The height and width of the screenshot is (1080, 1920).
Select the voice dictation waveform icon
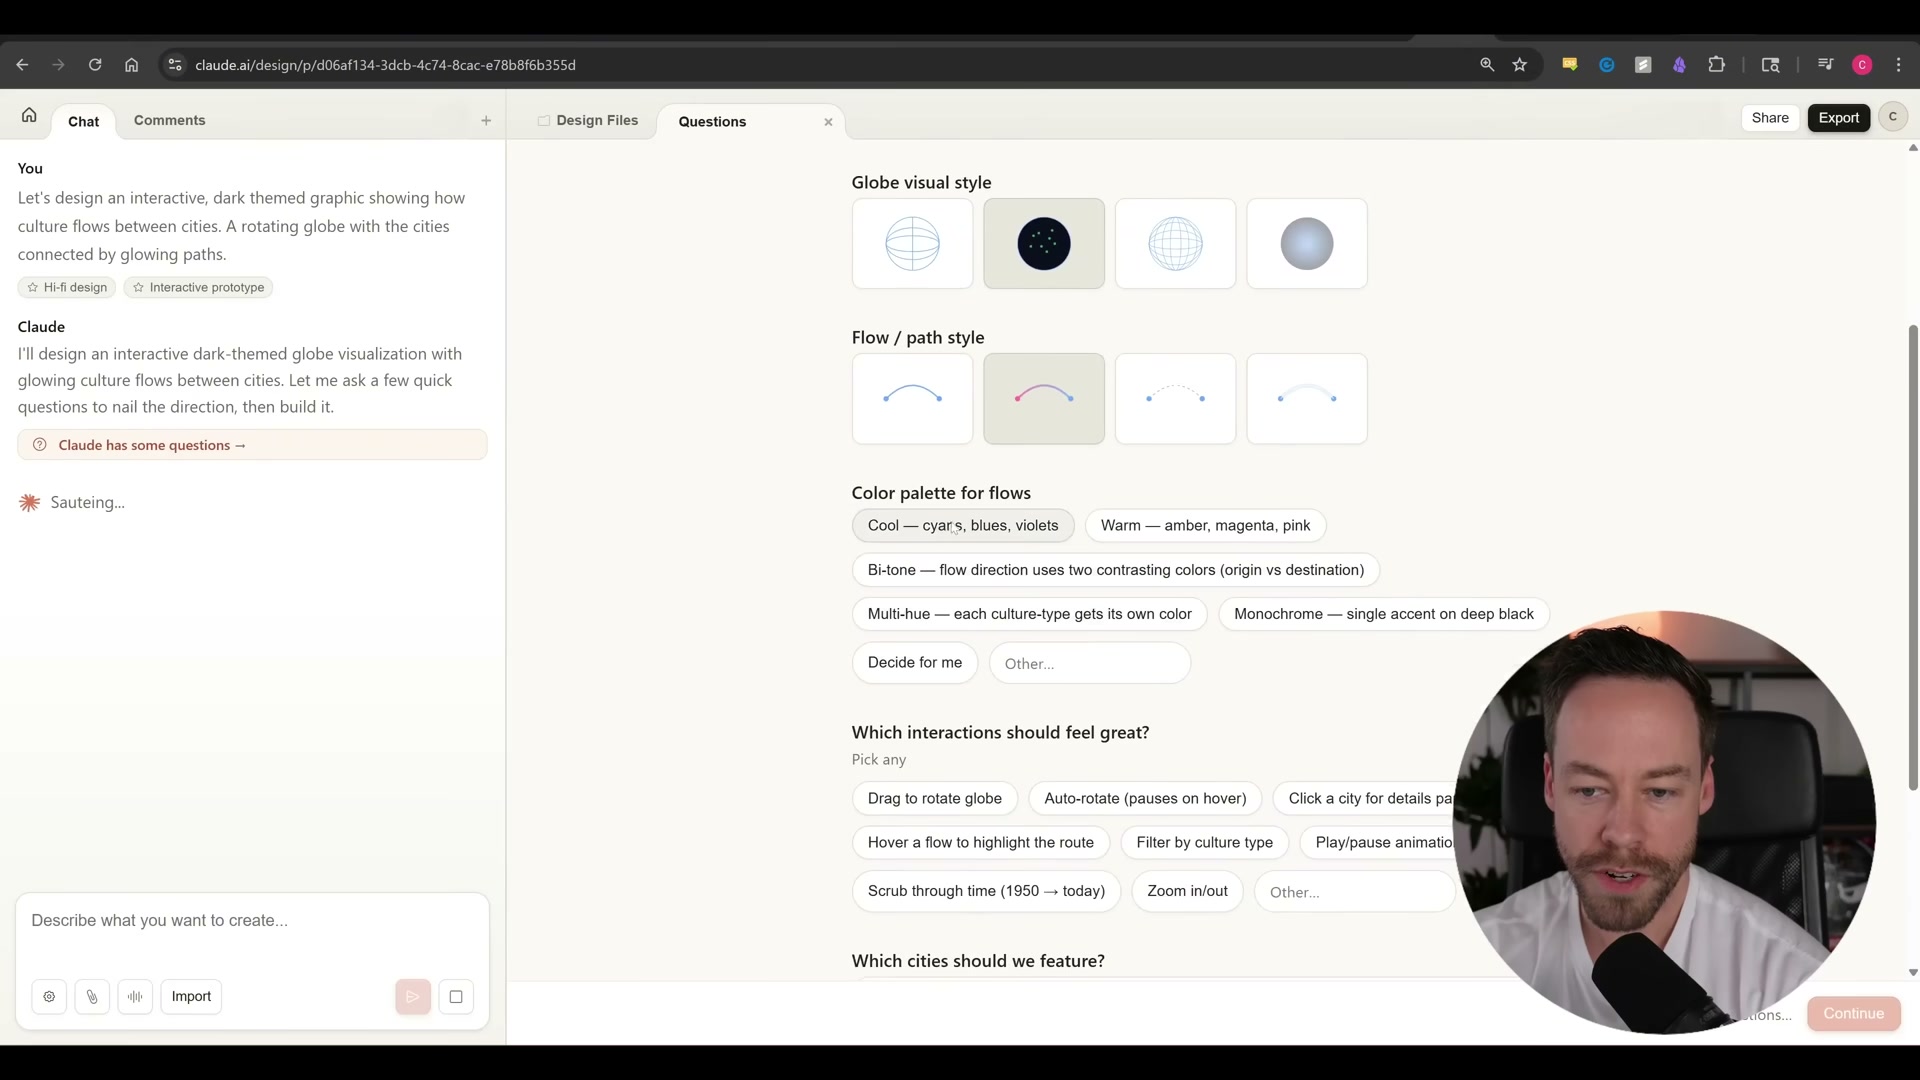135,996
